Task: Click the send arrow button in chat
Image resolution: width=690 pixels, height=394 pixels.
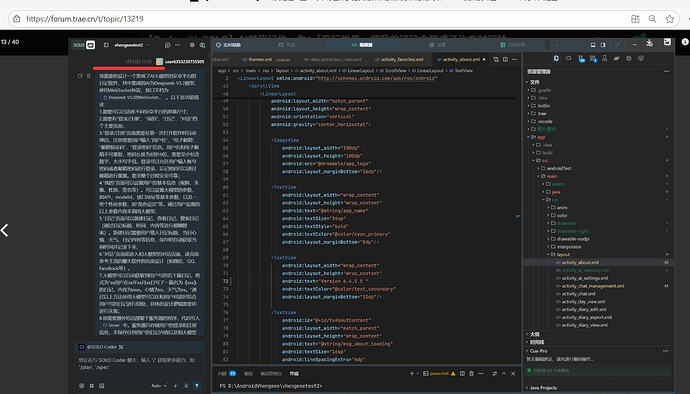Action: coord(196,386)
